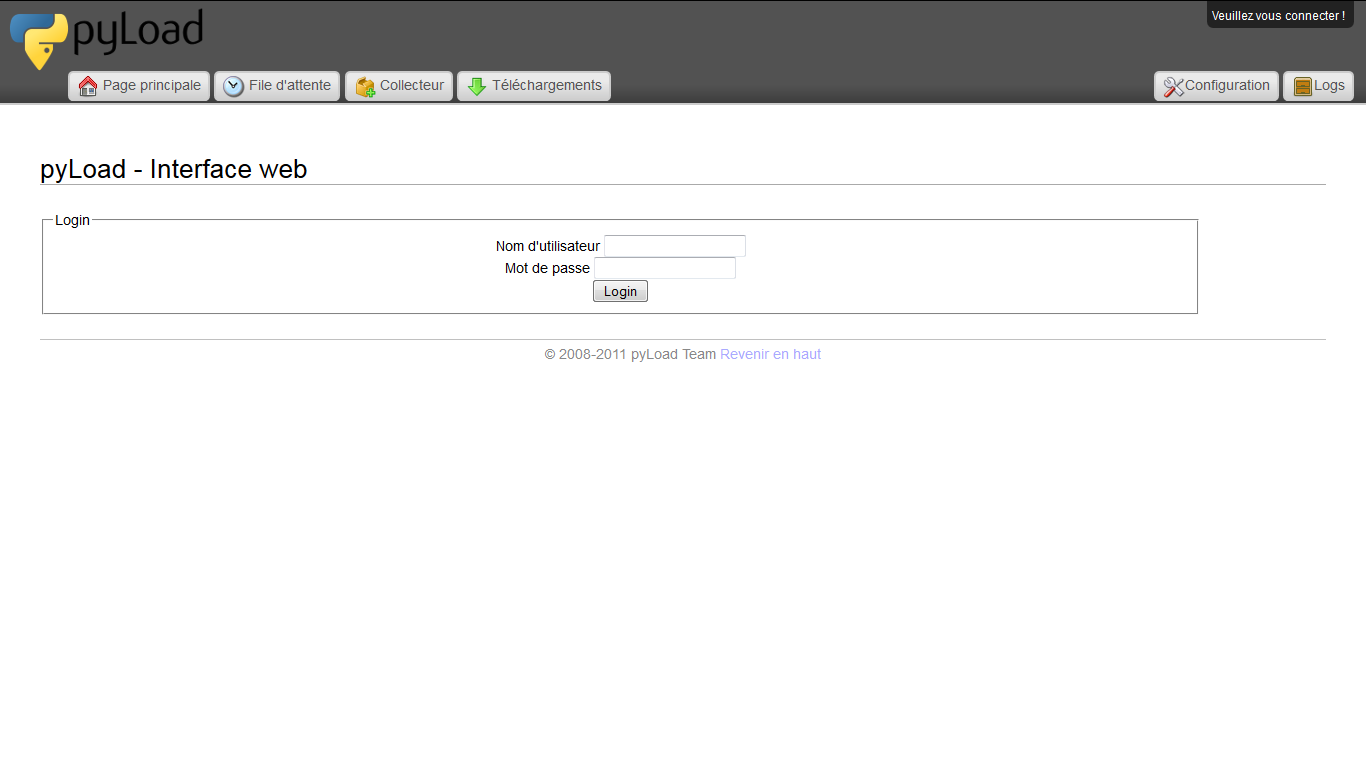The width and height of the screenshot is (1366, 768).
Task: Open Page principale via the house icon
Action: (x=88, y=86)
